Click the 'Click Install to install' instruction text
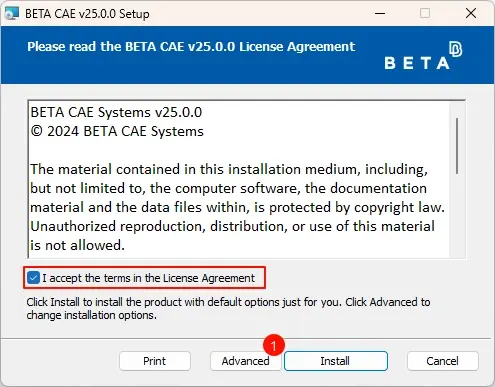This screenshot has height=387, width=495. 228,309
